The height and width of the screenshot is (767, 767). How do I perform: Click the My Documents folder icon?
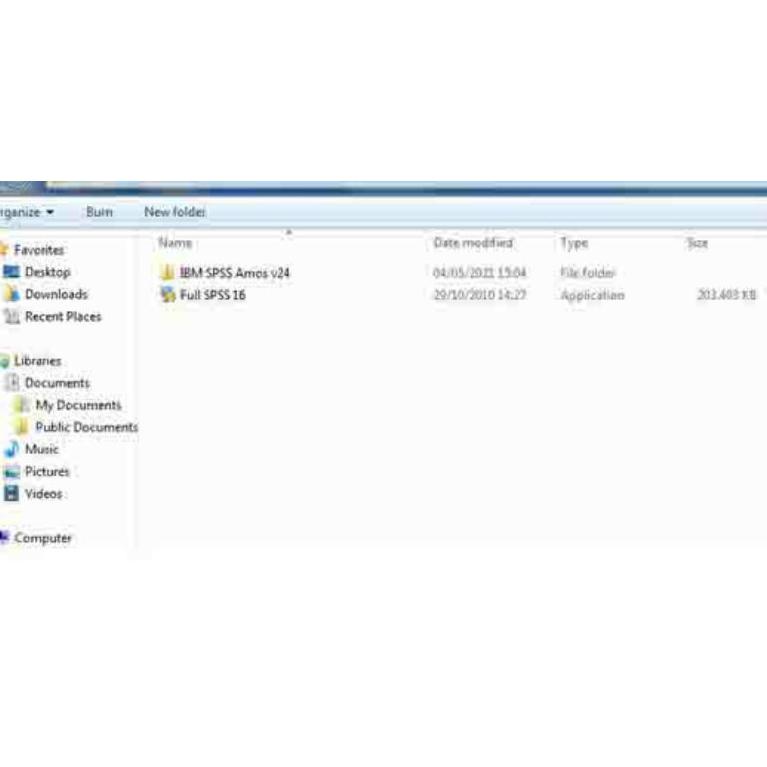tap(22, 405)
